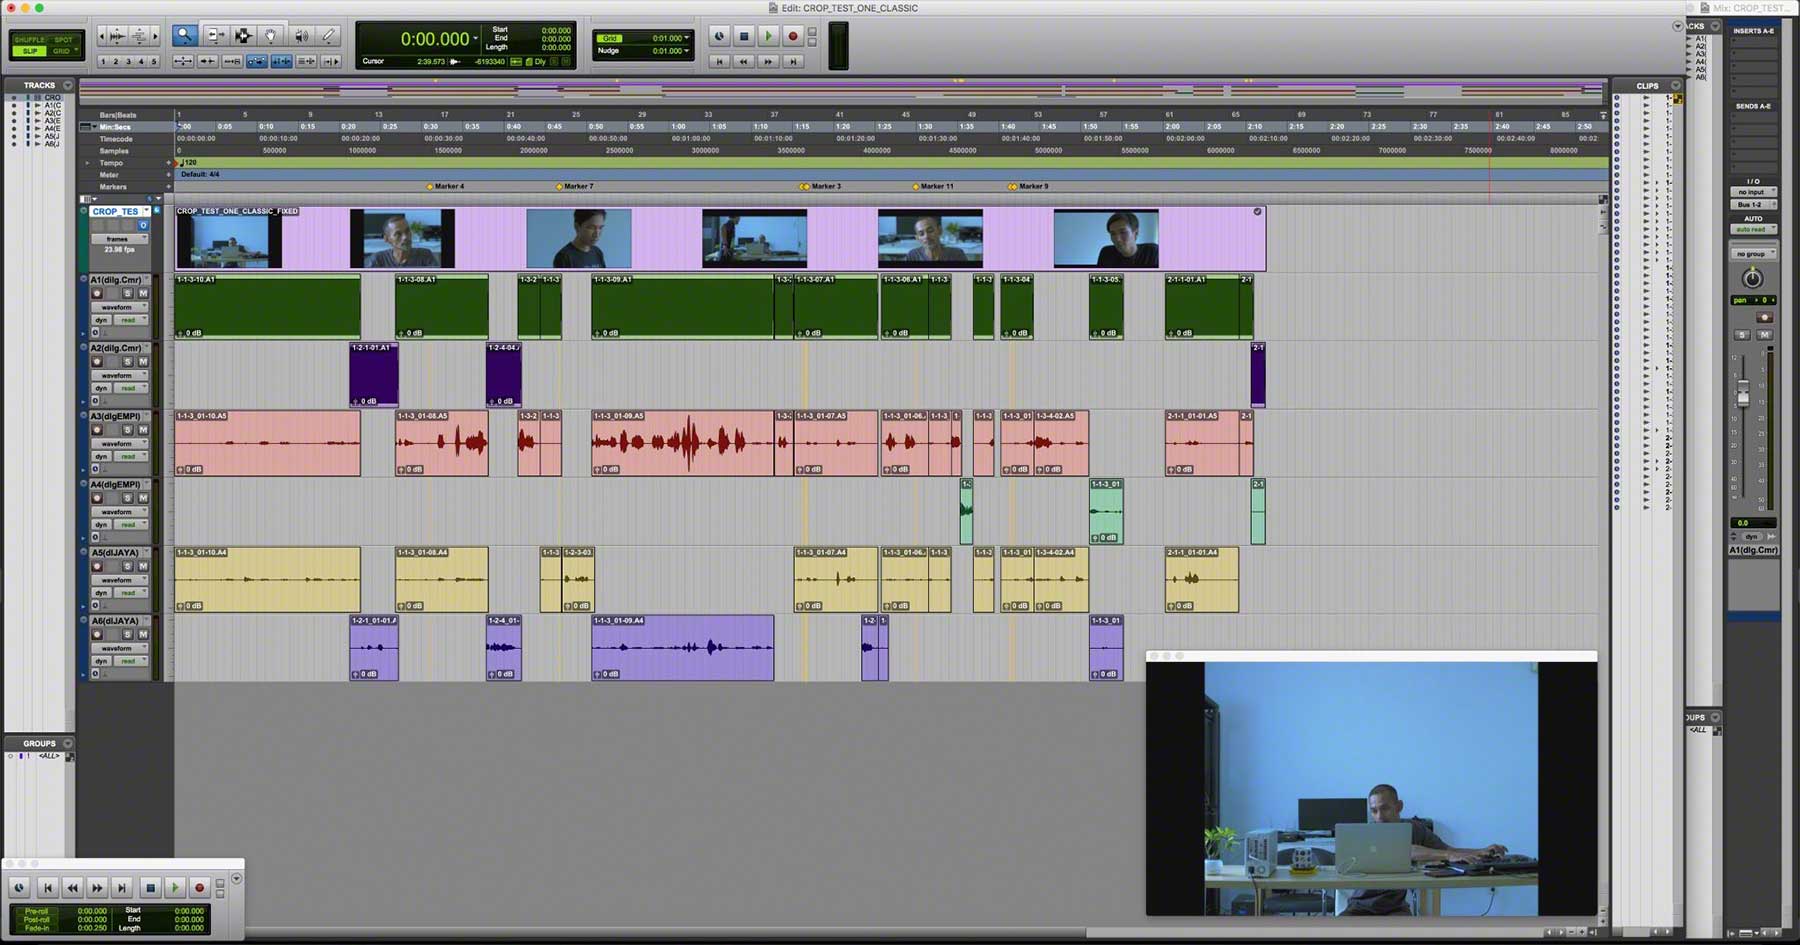Select the Zoomer tool in the toolbar
This screenshot has width=1800, height=945.
point(184,36)
